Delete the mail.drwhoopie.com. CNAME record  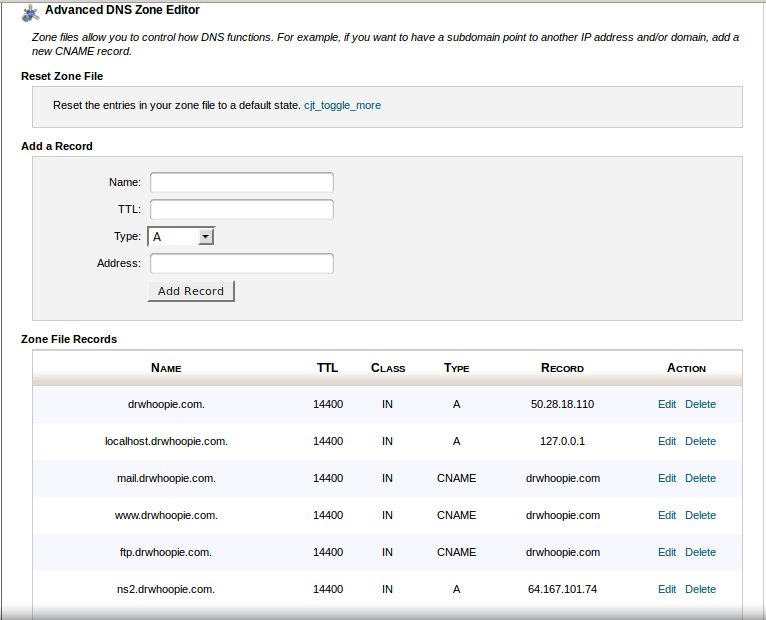point(700,478)
